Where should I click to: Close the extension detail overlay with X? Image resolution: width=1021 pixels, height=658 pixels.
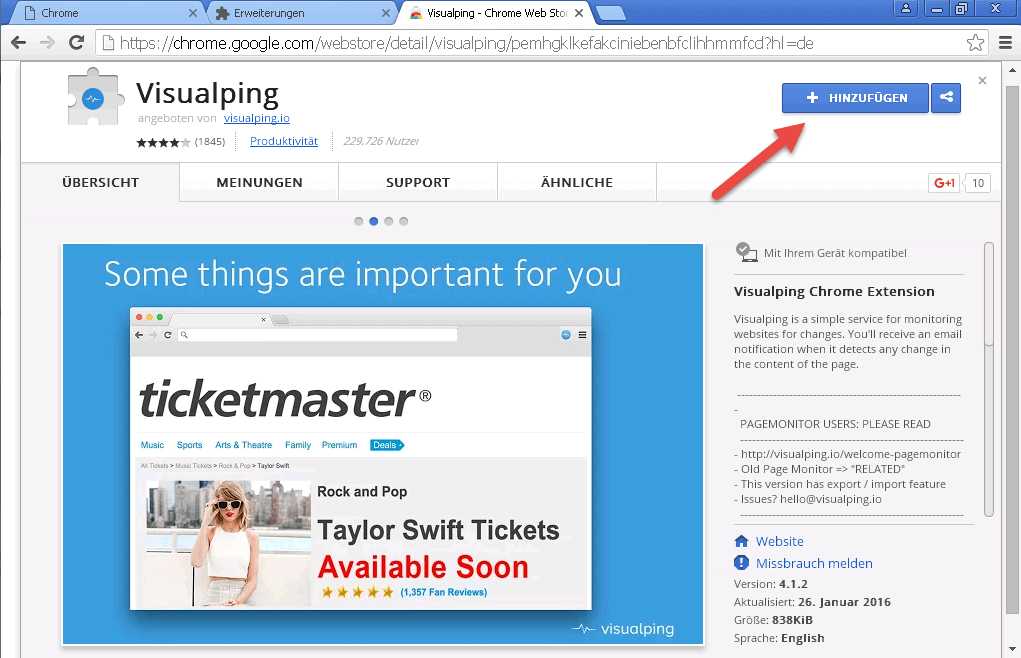pyautogui.click(x=983, y=81)
